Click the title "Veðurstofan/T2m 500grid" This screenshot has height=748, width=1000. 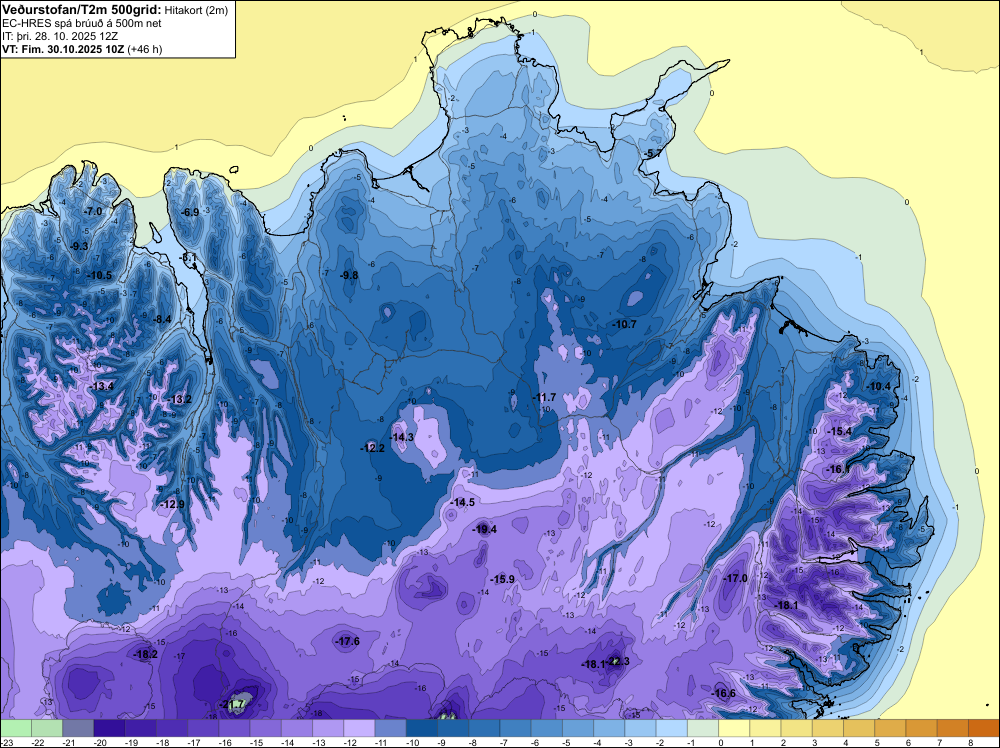coord(80,10)
